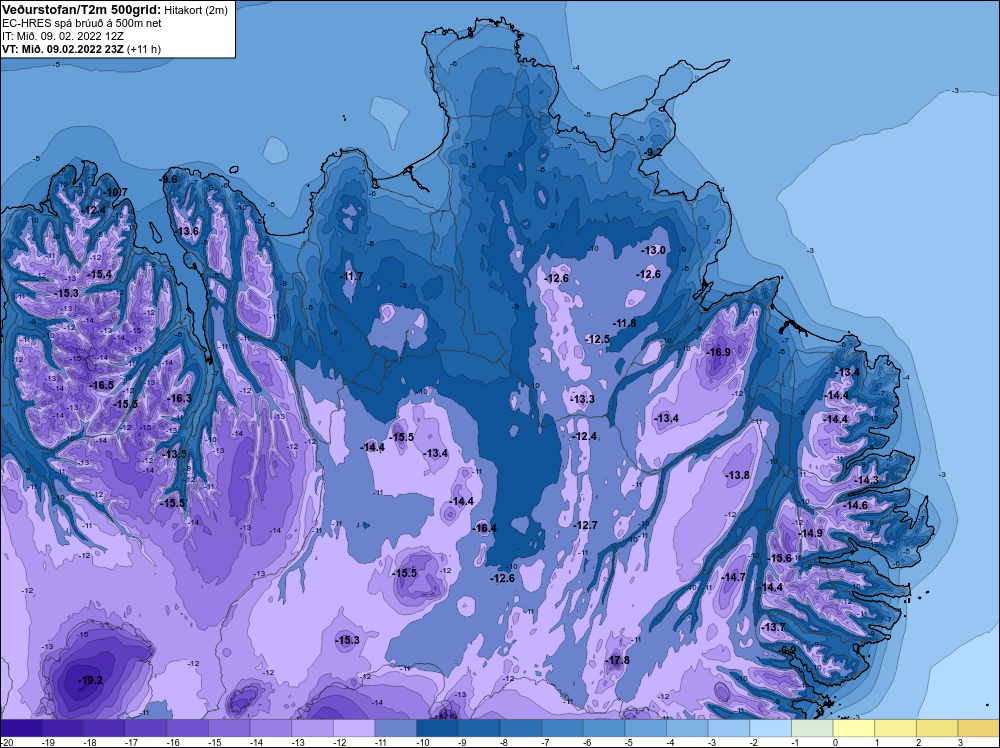Pick the legend swatch between -2 and -1
1000x748 pixels.
tap(770, 728)
